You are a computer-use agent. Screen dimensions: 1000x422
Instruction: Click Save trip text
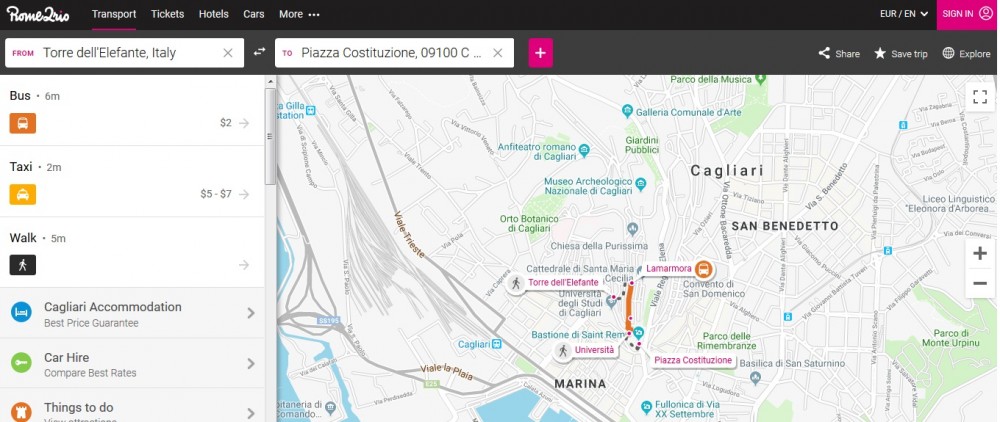909,54
